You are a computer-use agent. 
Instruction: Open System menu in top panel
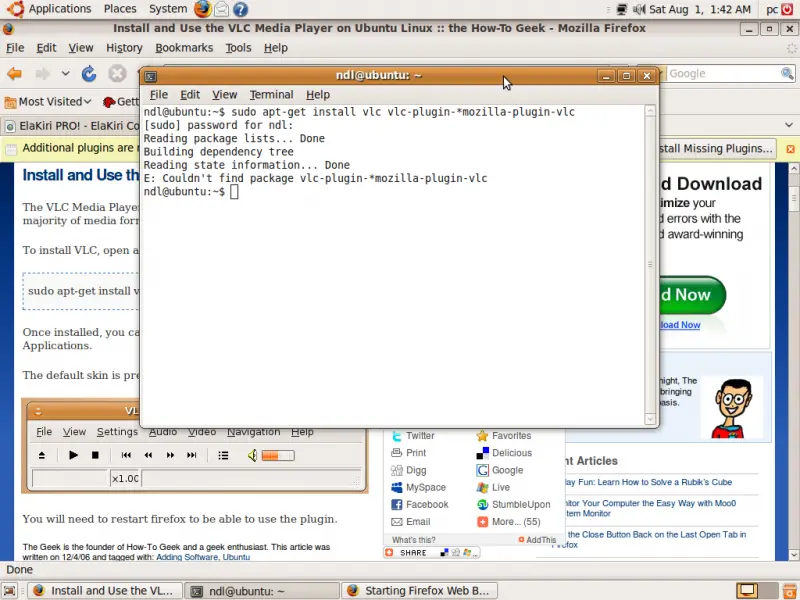[x=168, y=9]
